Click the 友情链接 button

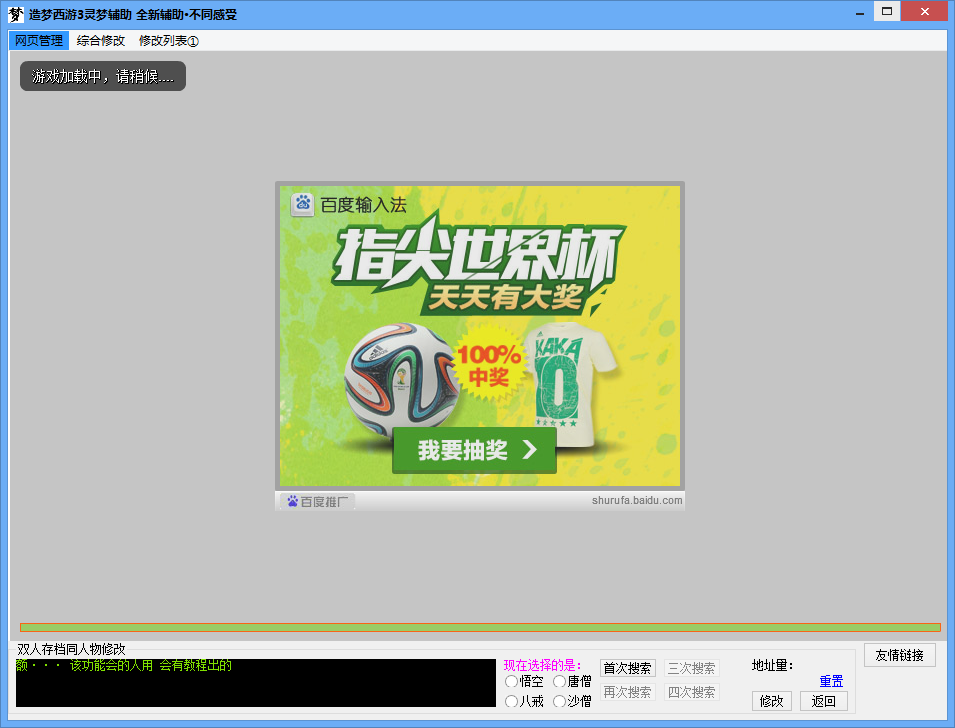point(899,655)
